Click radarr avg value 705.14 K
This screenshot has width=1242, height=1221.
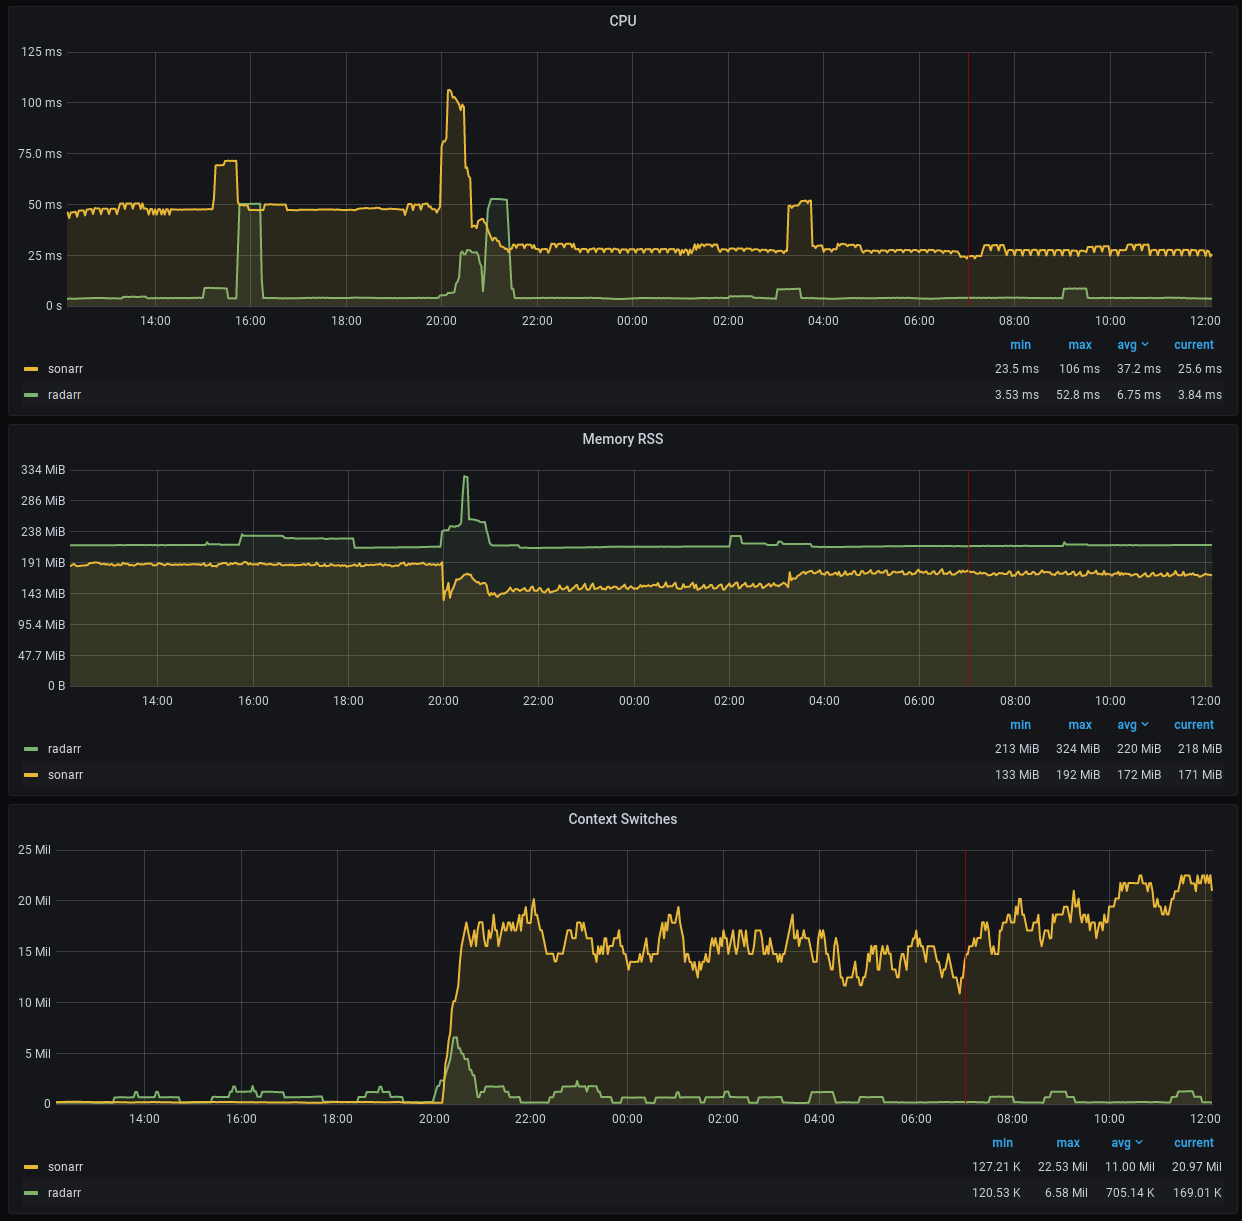(1130, 1193)
